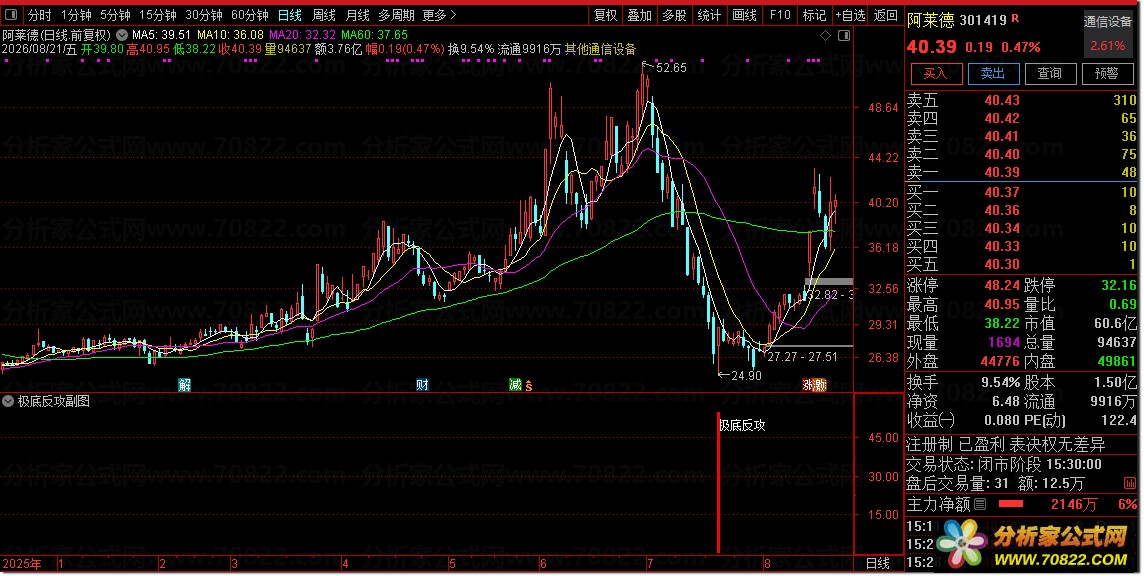The width and height of the screenshot is (1144, 576).
Task: Click the 买一 40.37 order row
Action: pyautogui.click(x=1021, y=192)
